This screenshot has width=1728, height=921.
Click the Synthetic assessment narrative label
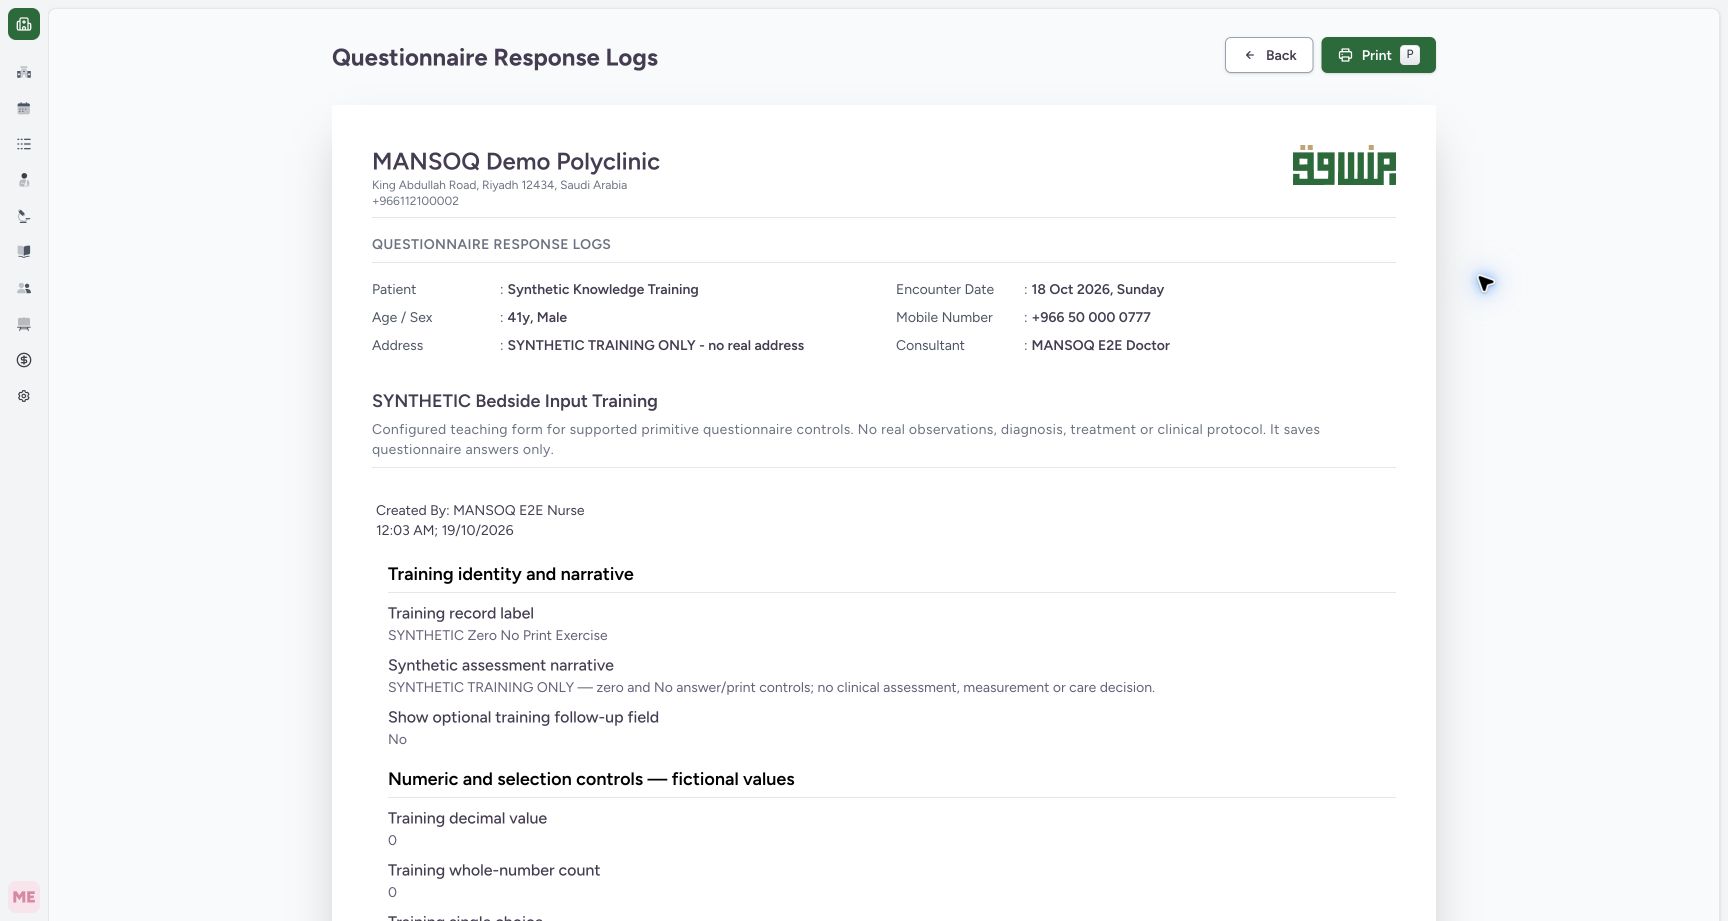[501, 665]
